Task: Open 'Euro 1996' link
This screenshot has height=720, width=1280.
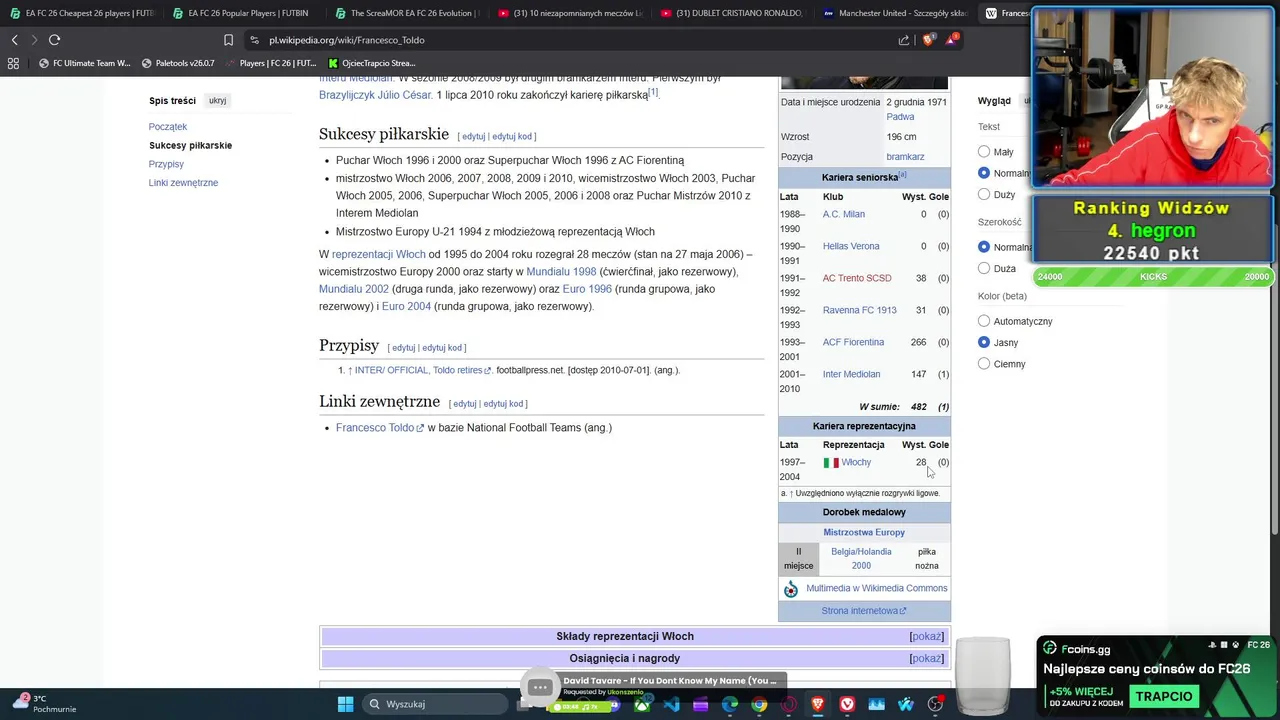Action: (587, 289)
